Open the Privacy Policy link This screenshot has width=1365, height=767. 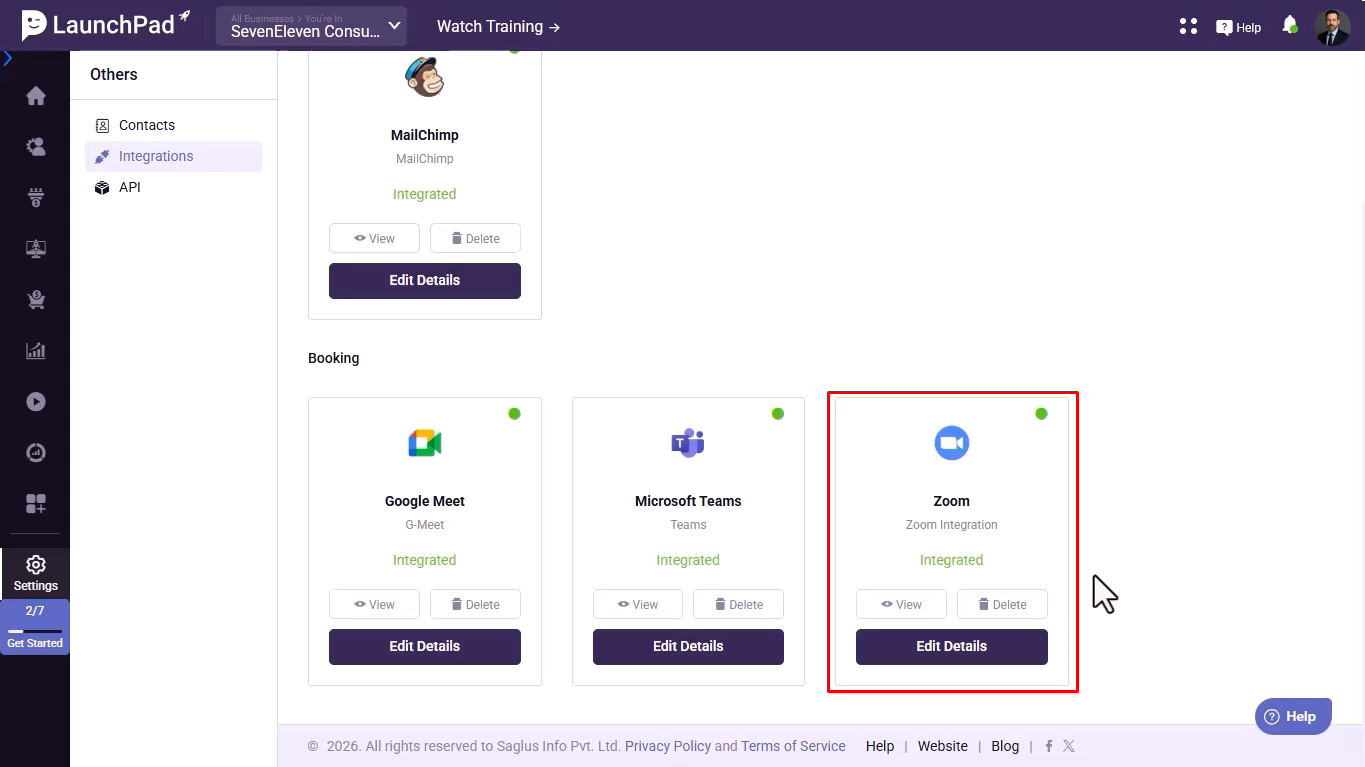(667, 746)
